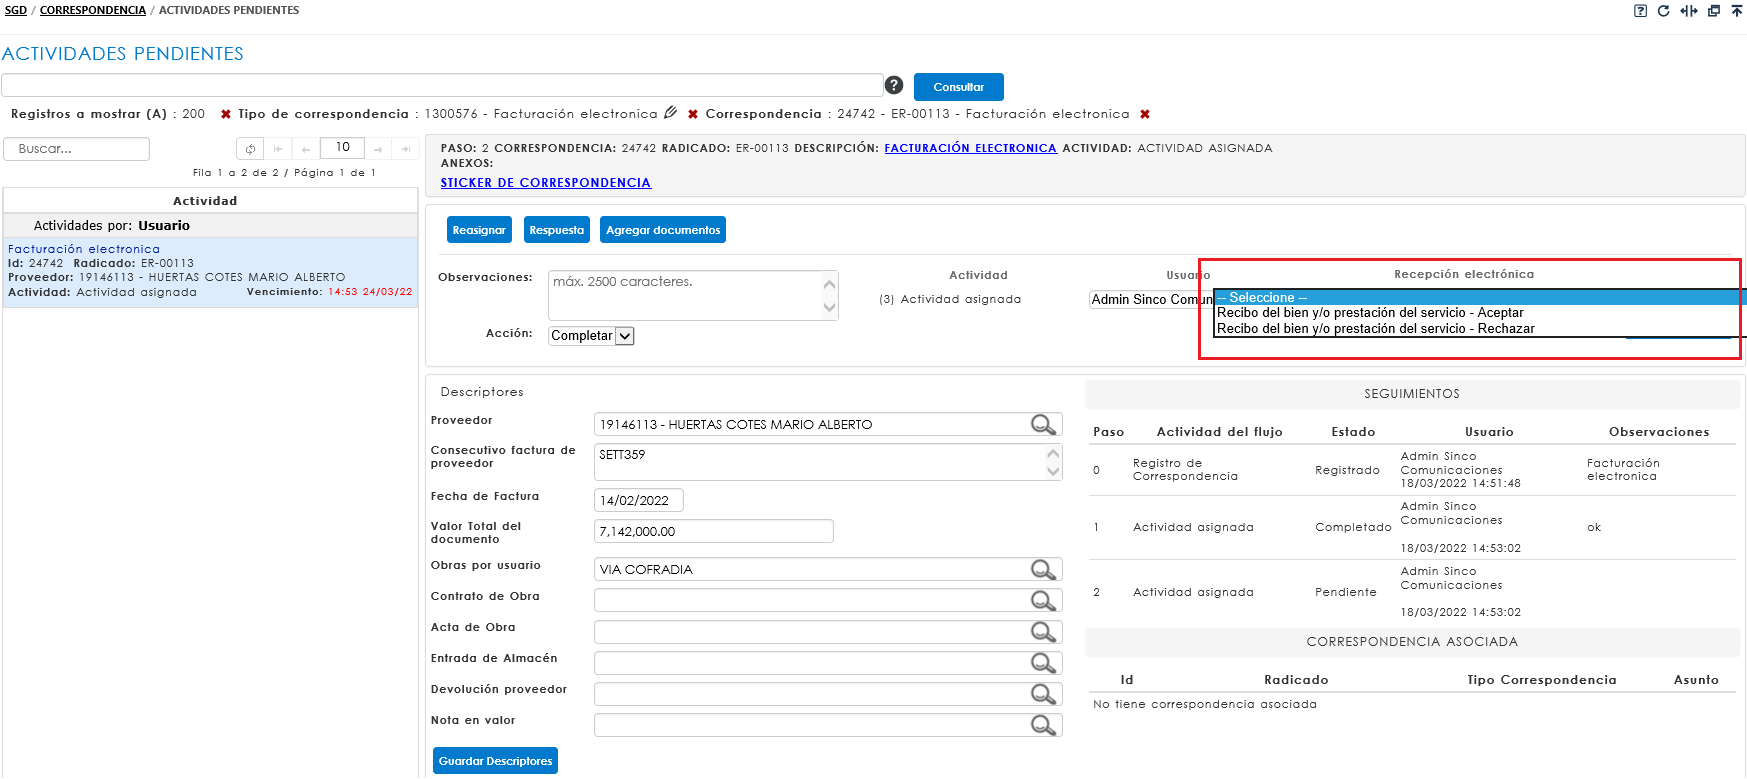
Task: Click the Agregar documentos button
Action: [x=663, y=230]
